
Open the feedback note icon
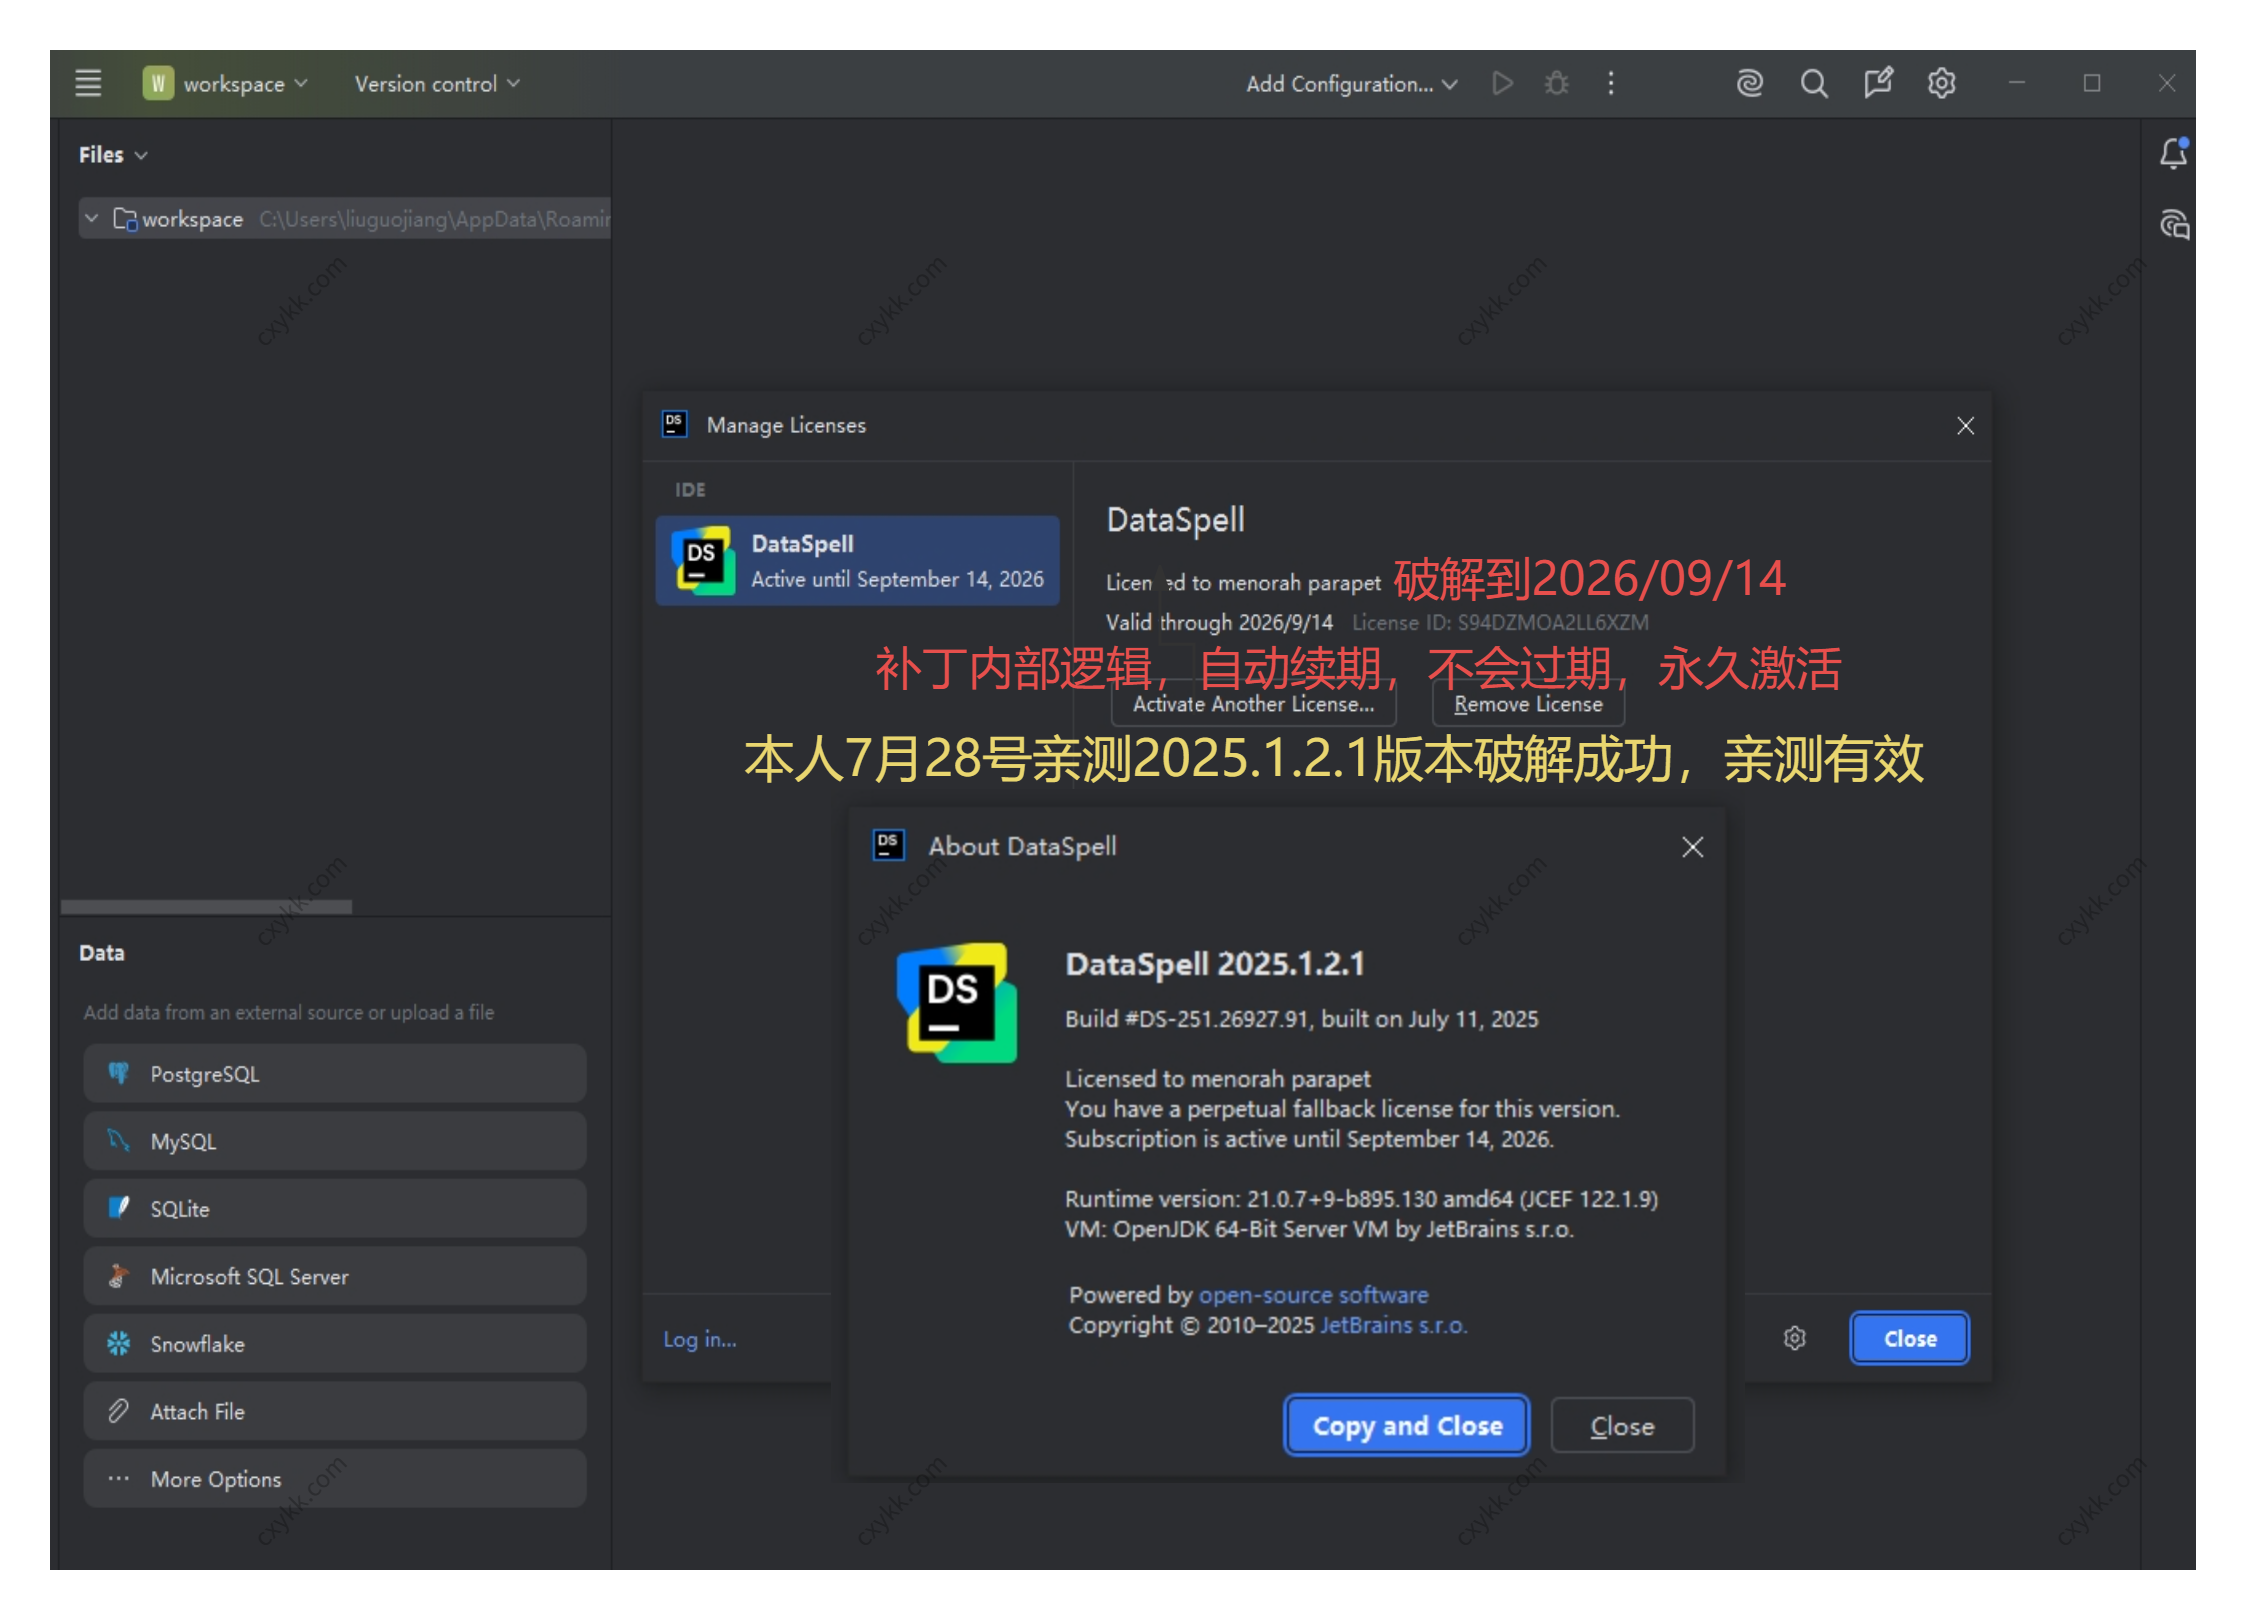click(x=1878, y=83)
